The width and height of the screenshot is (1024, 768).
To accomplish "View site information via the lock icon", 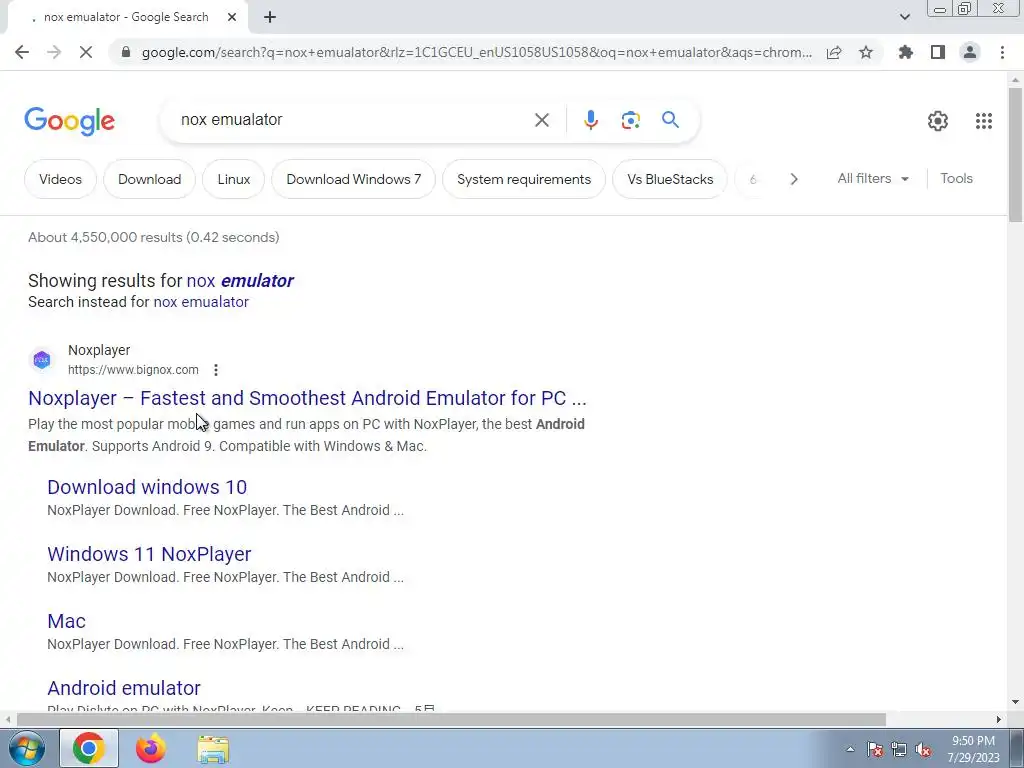I will pos(126,52).
